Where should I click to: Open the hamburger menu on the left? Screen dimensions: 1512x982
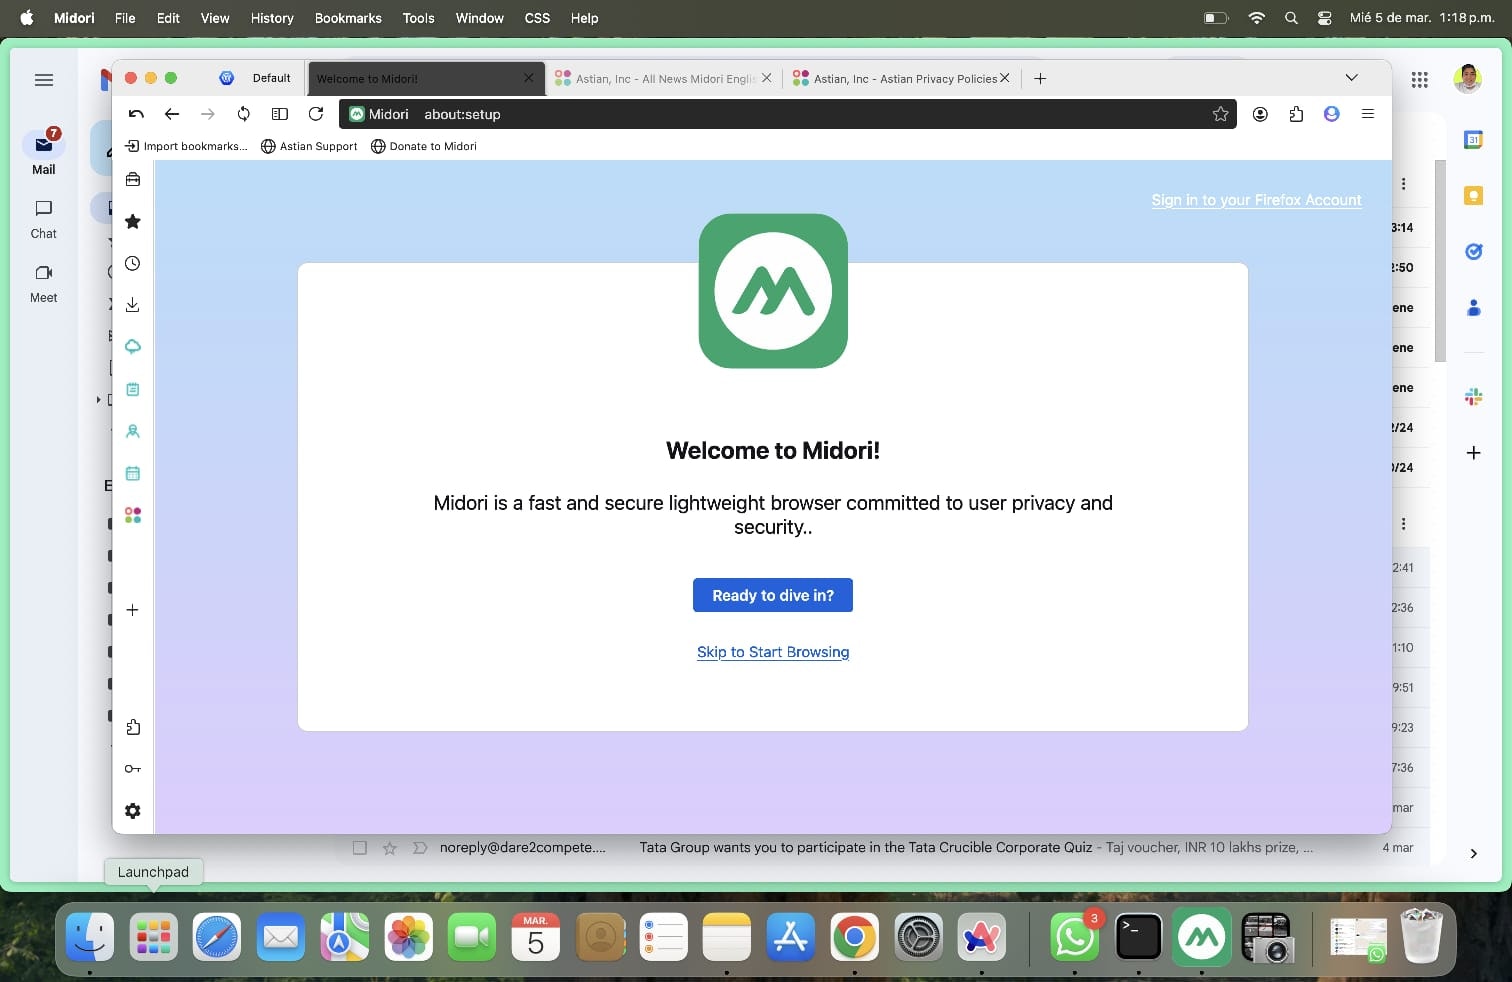tap(43, 80)
